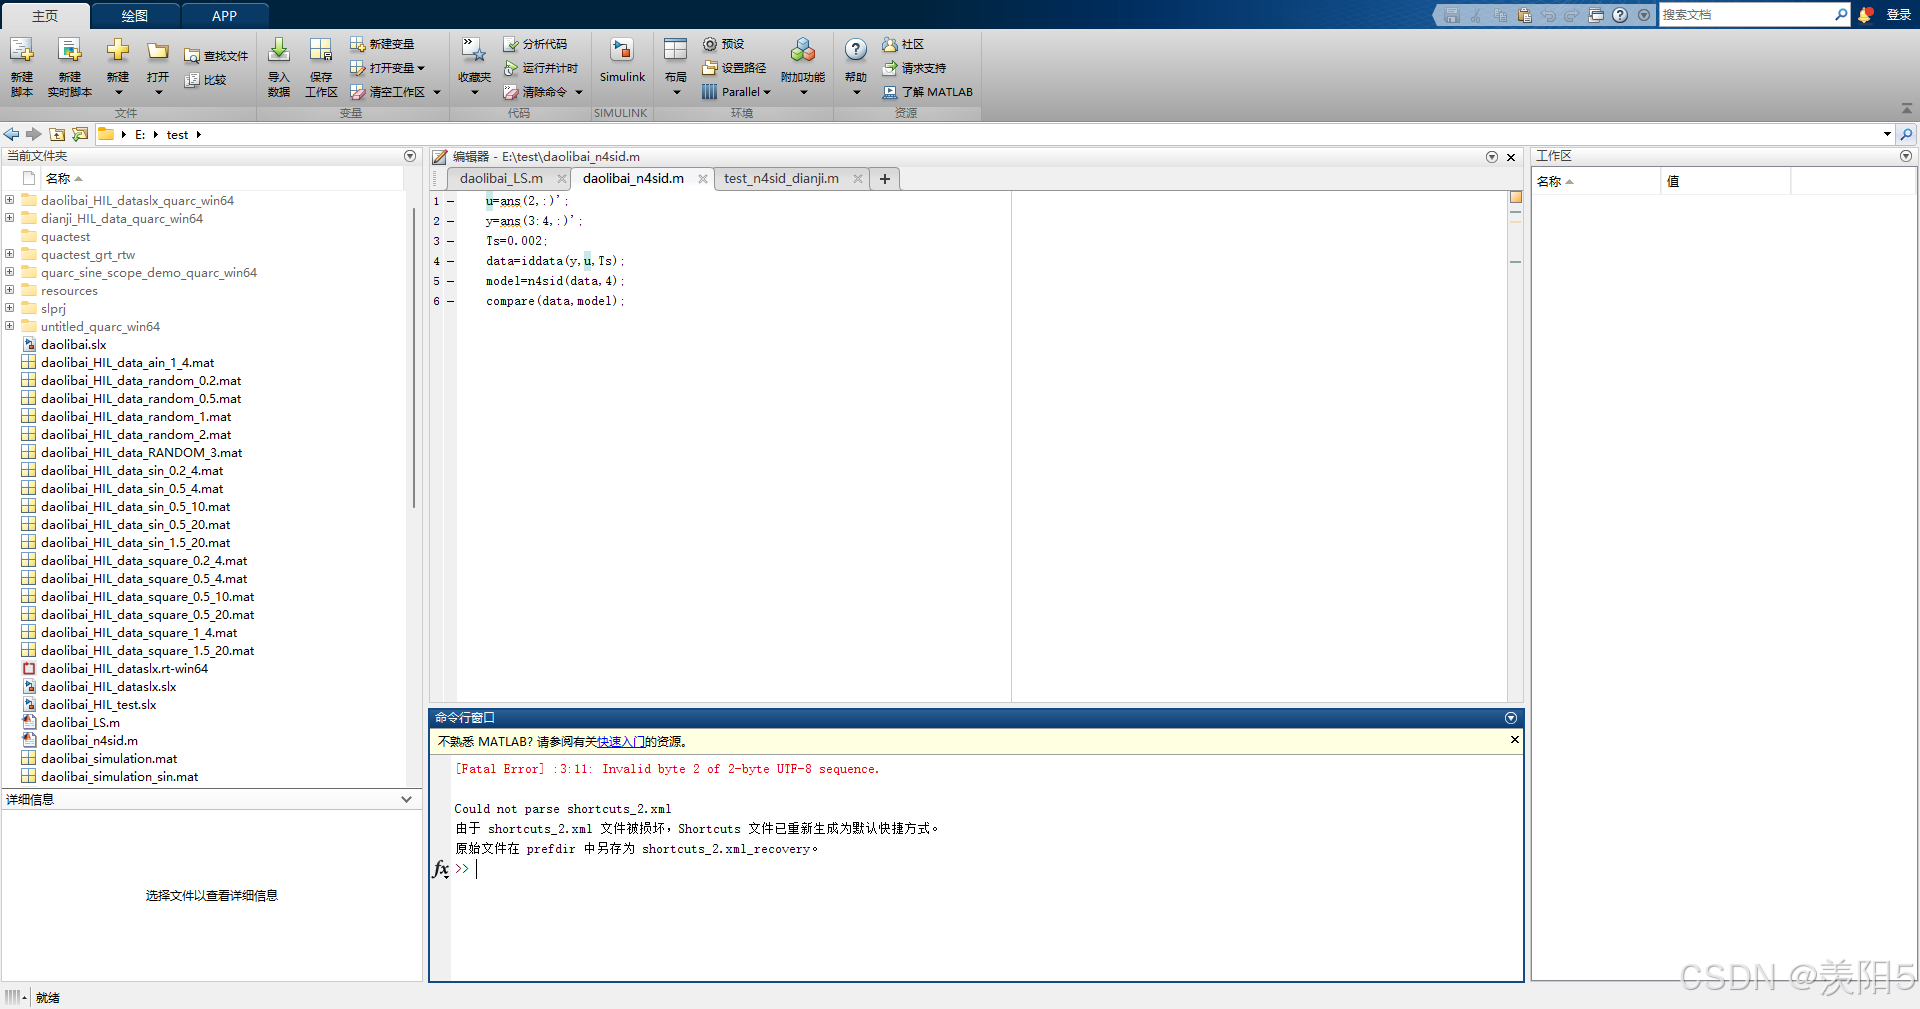This screenshot has width=1920, height=1009.
Task: Switch to the 绘图 (Plots) ribbon tab
Action: pos(134,15)
